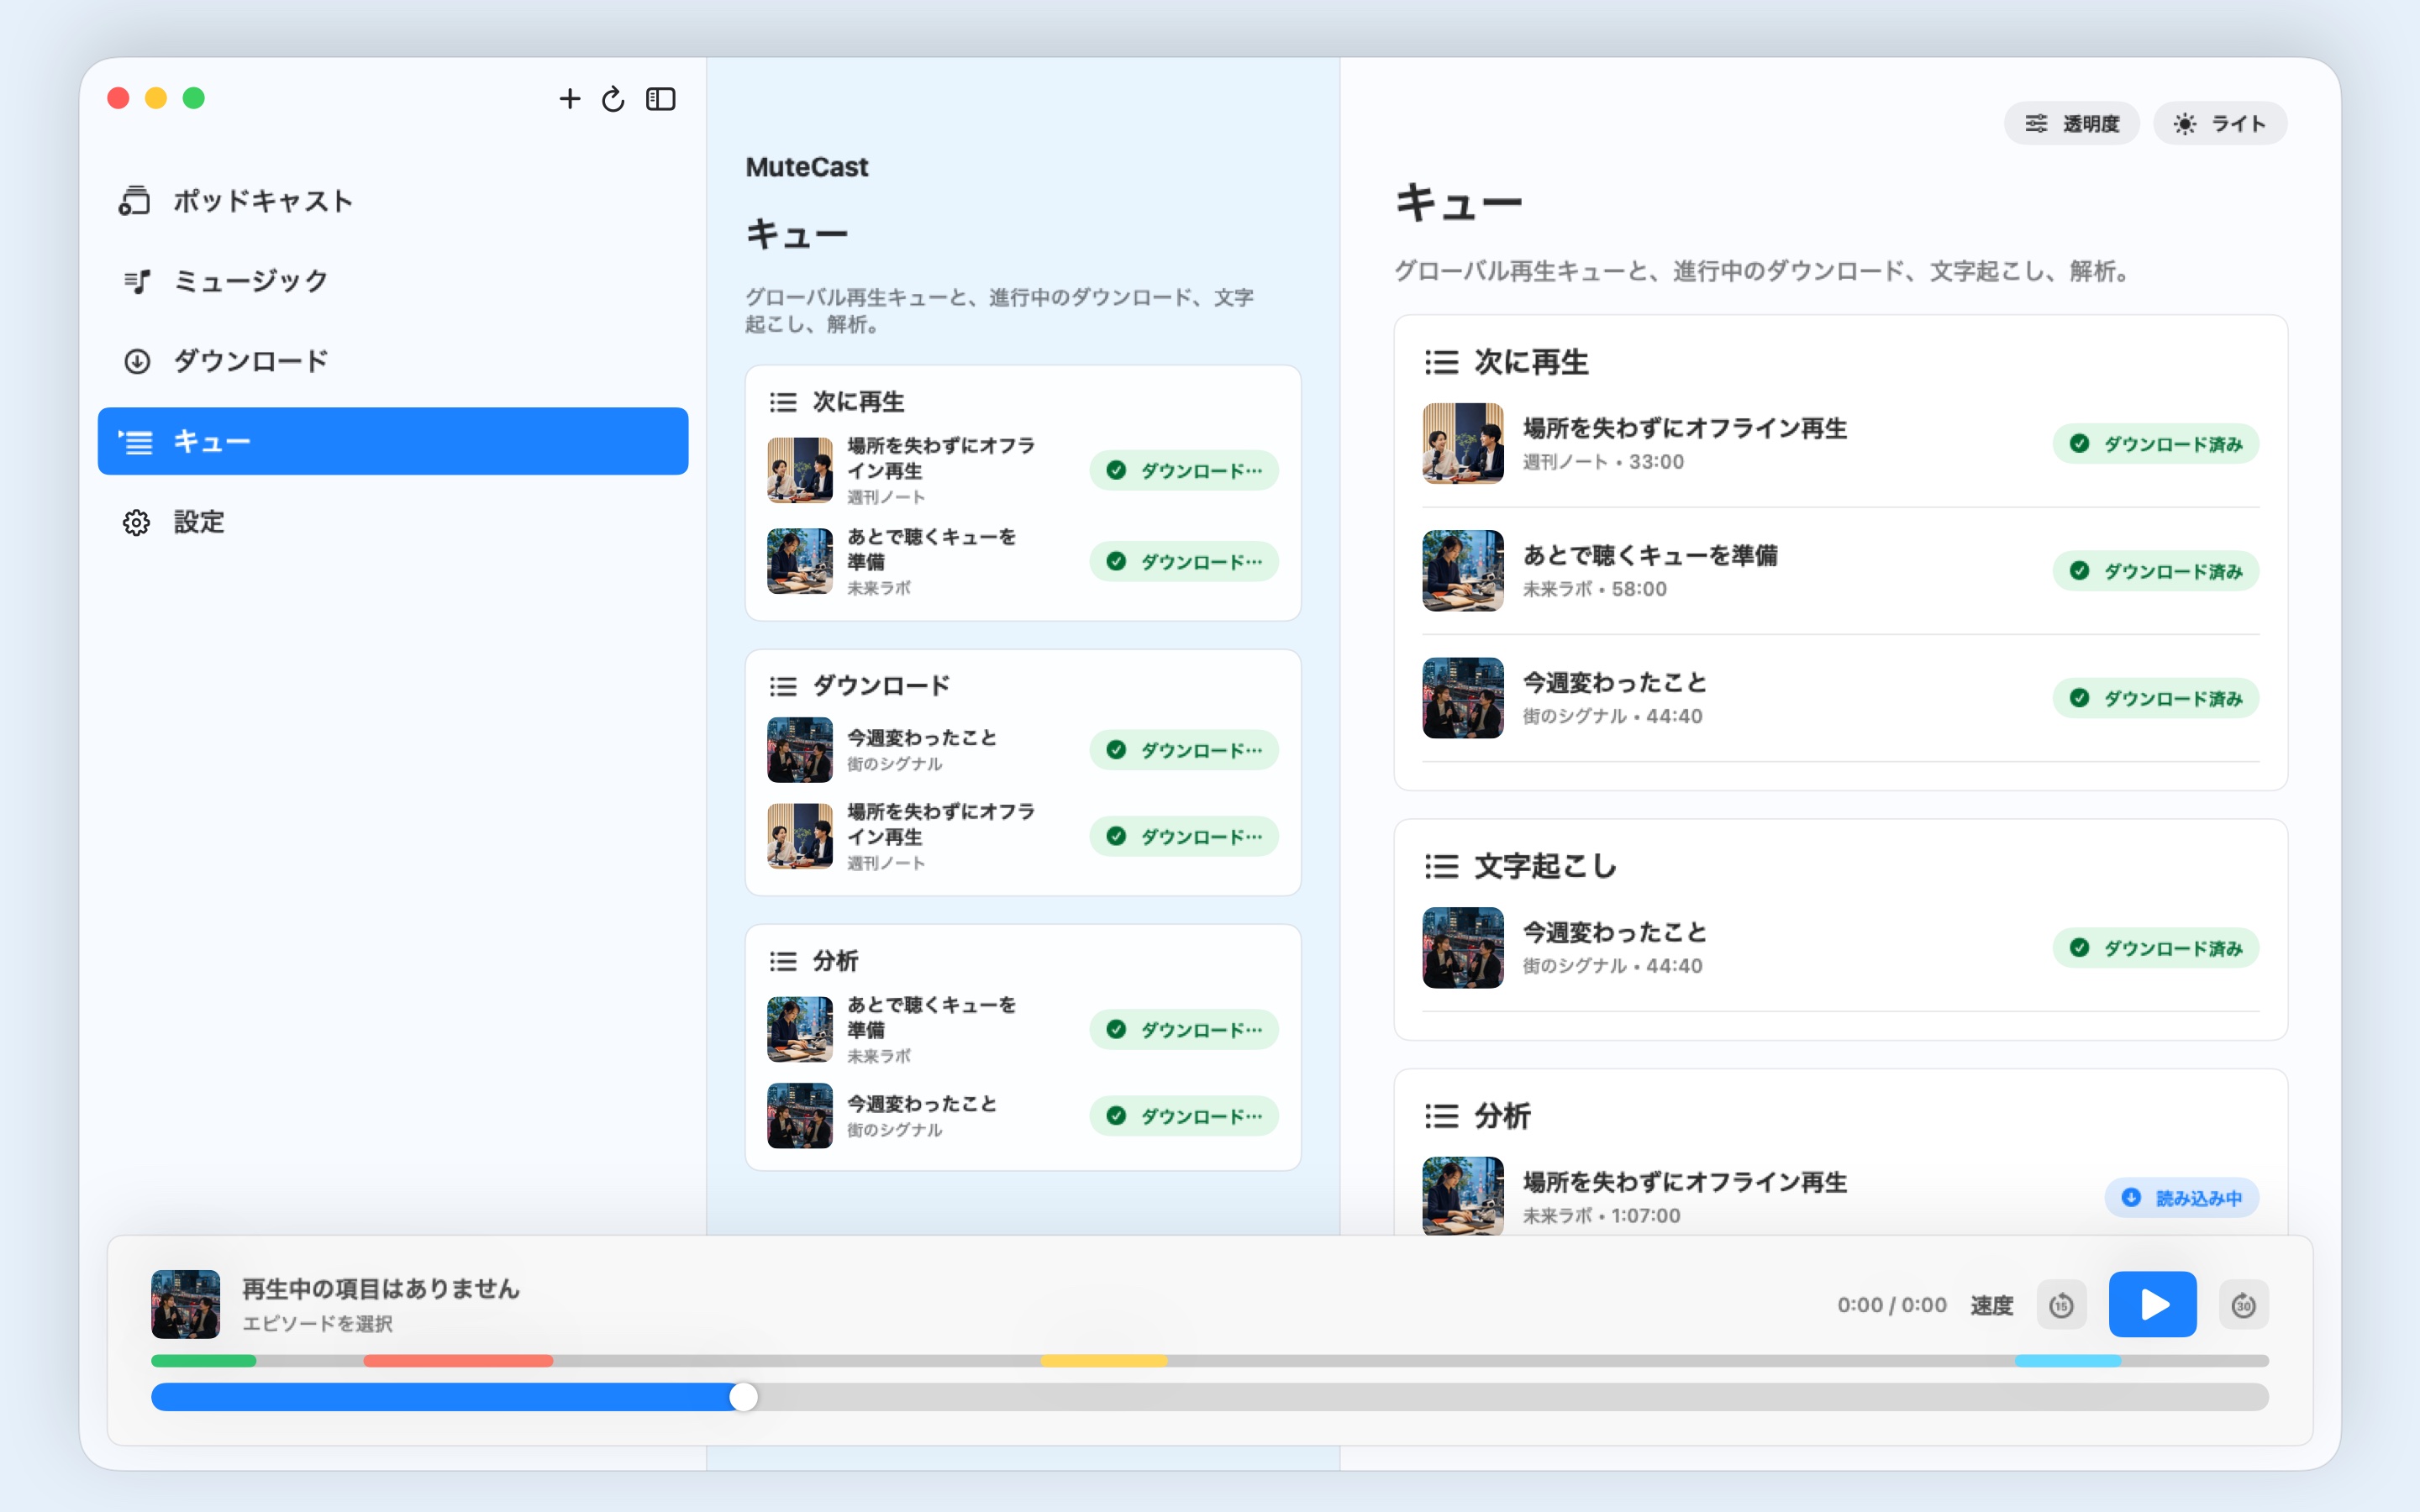
Task: Click list icon beside middle 分析 heading
Action: [x=782, y=961]
